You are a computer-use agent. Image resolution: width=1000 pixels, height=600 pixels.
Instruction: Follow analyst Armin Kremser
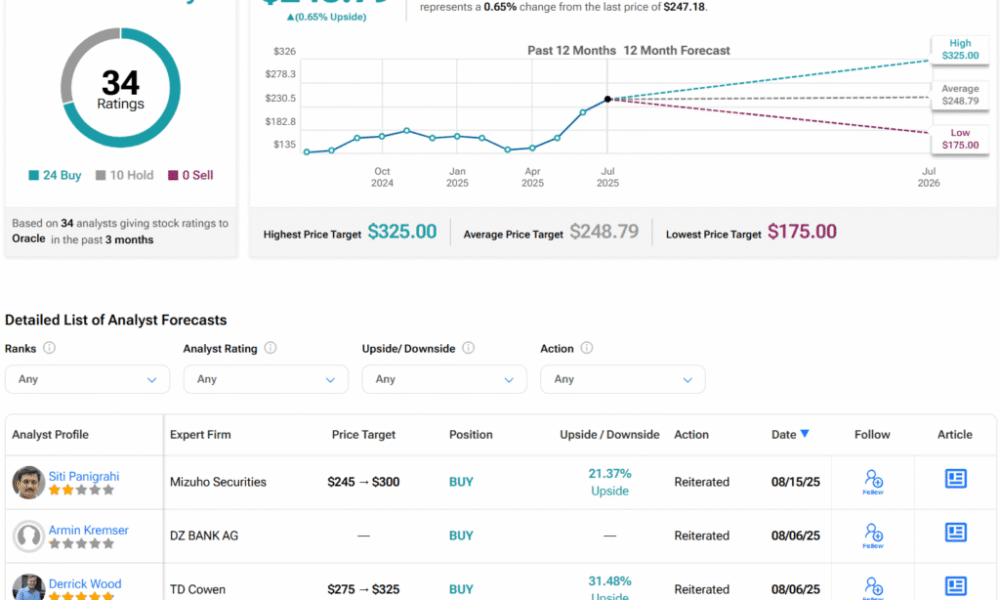coord(873,535)
